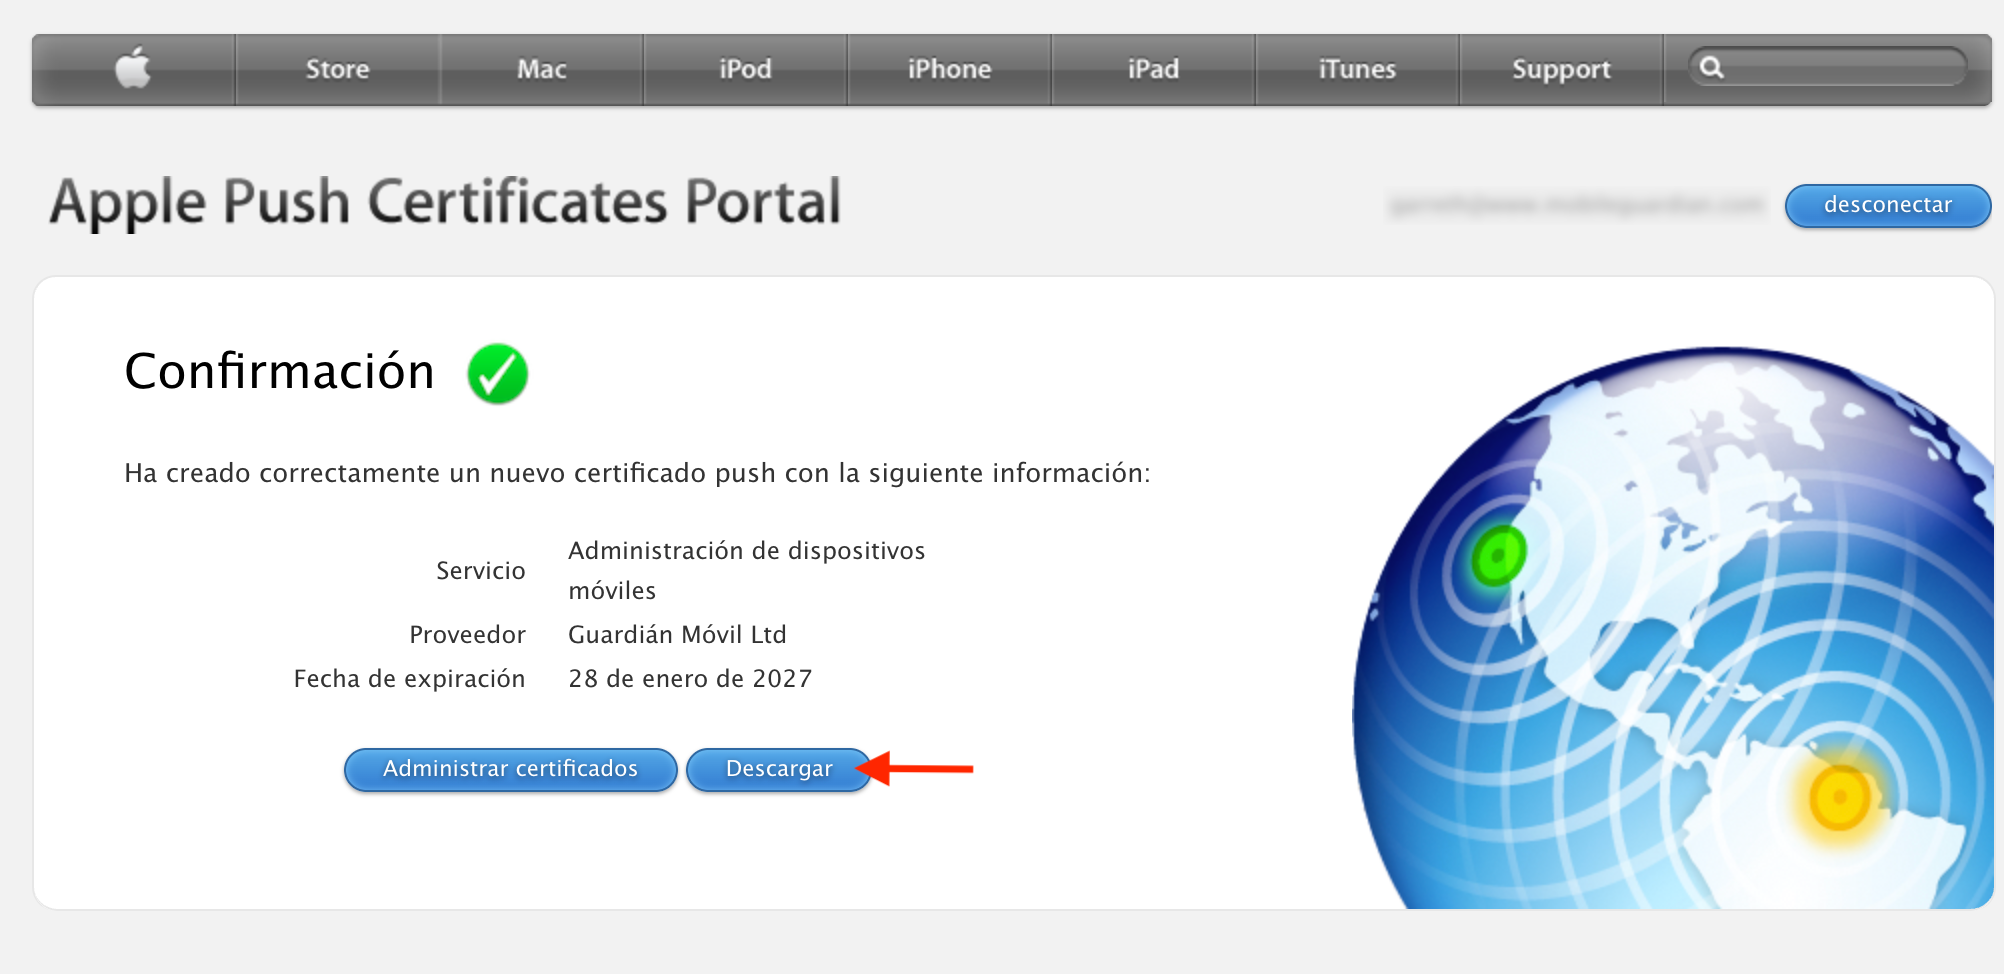
Task: Navigate to the iPad page
Action: coord(1153,69)
